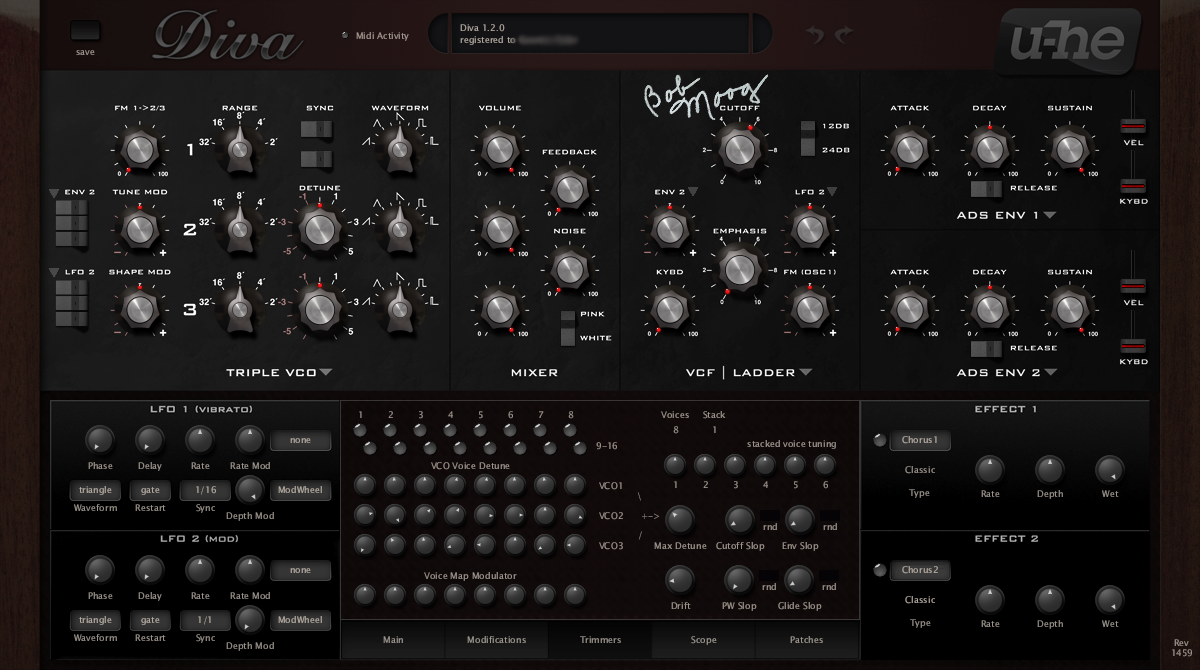Open the Patches tab
This screenshot has width=1200, height=670.
807,640
